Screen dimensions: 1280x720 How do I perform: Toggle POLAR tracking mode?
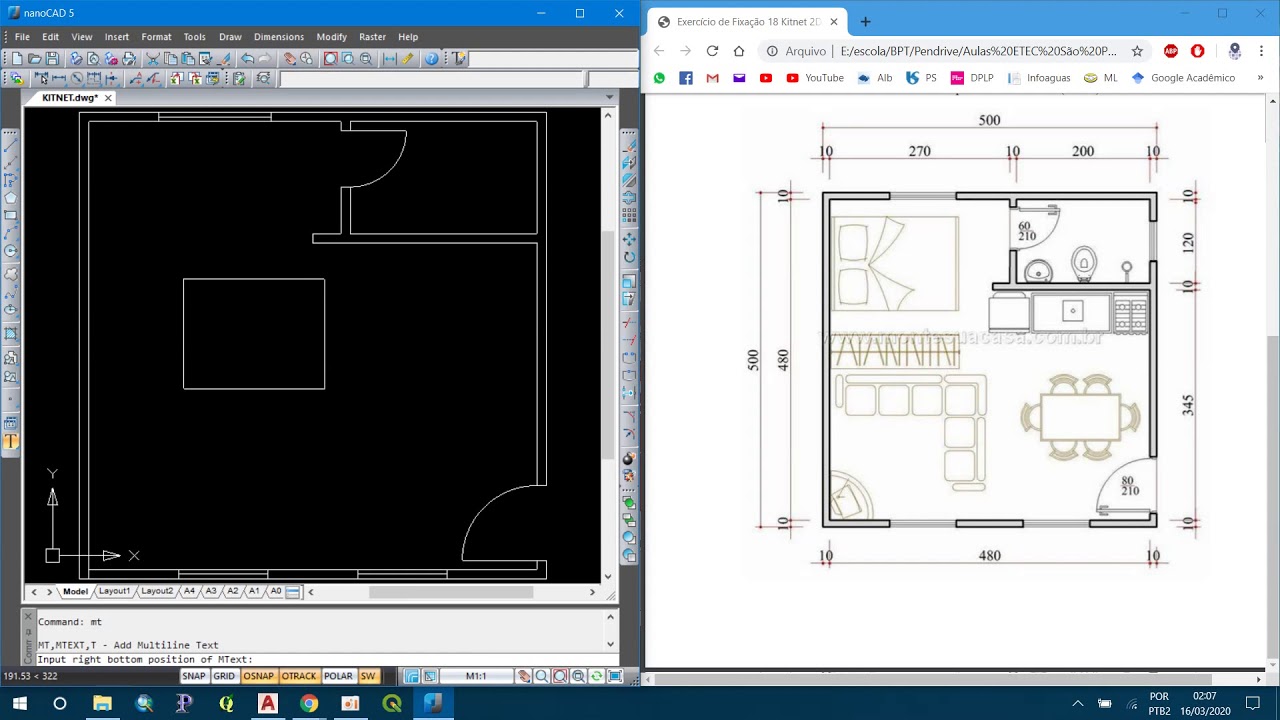coord(338,676)
